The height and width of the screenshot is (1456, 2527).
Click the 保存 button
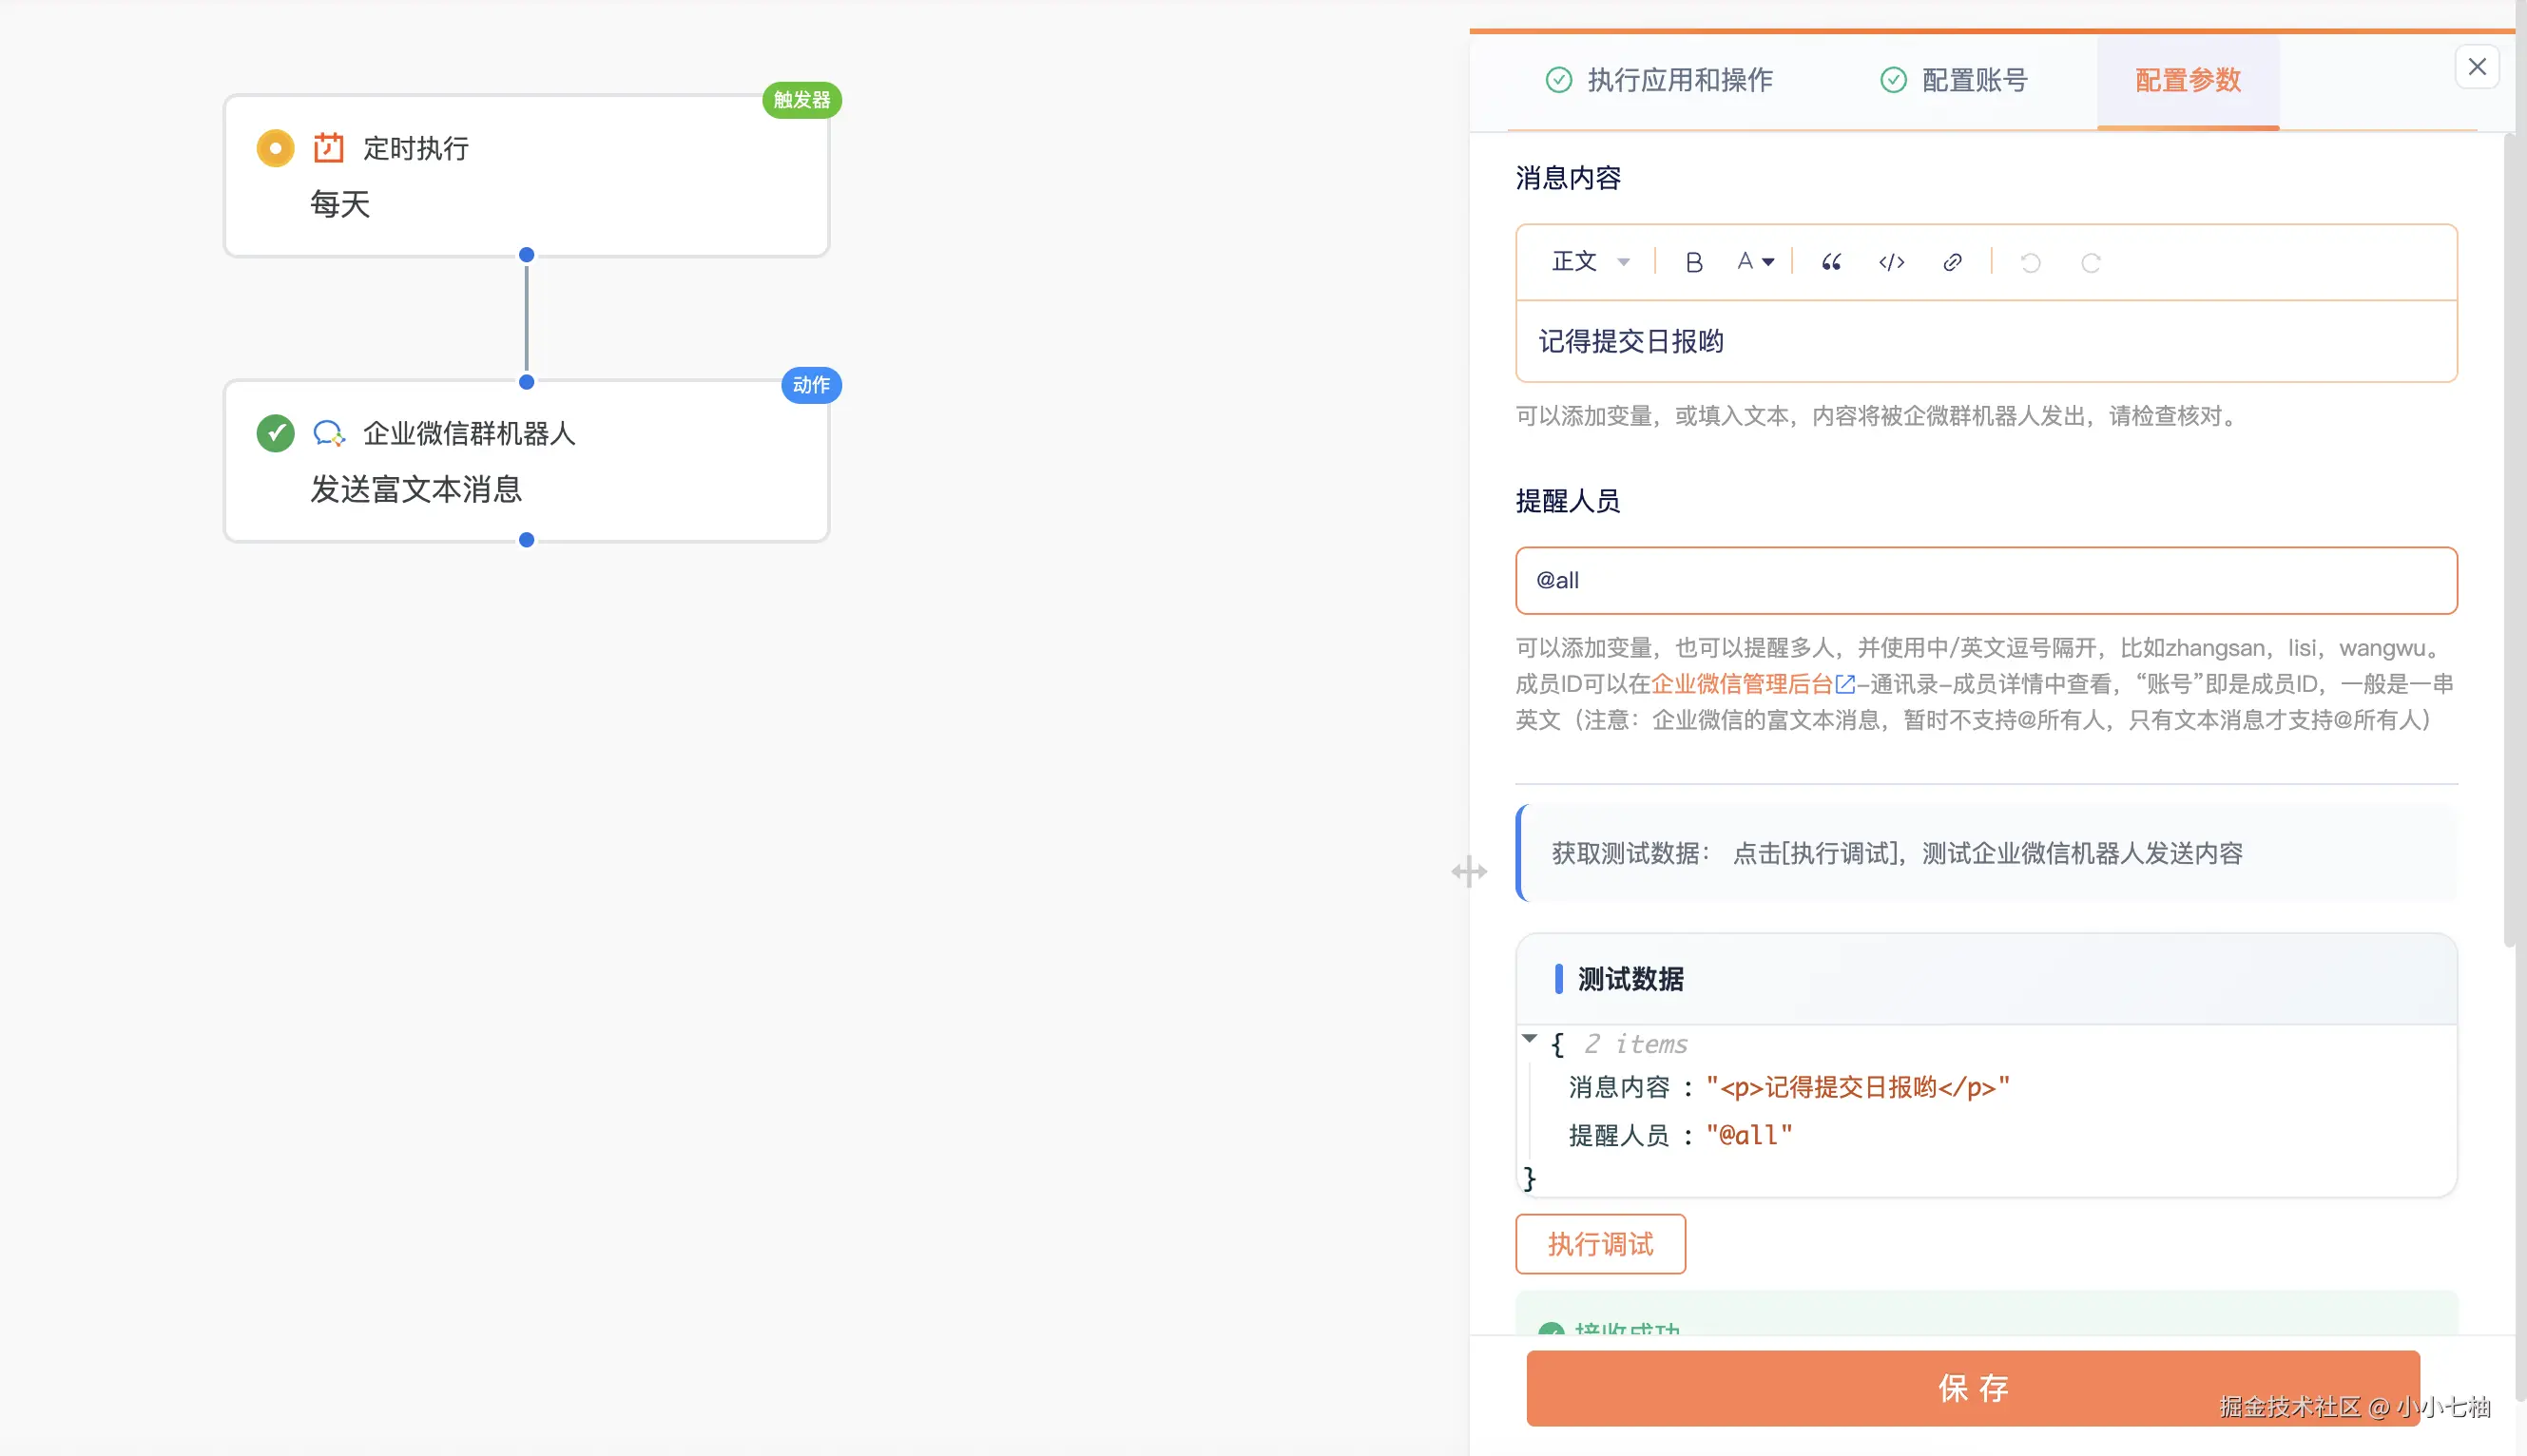pyautogui.click(x=1972, y=1388)
